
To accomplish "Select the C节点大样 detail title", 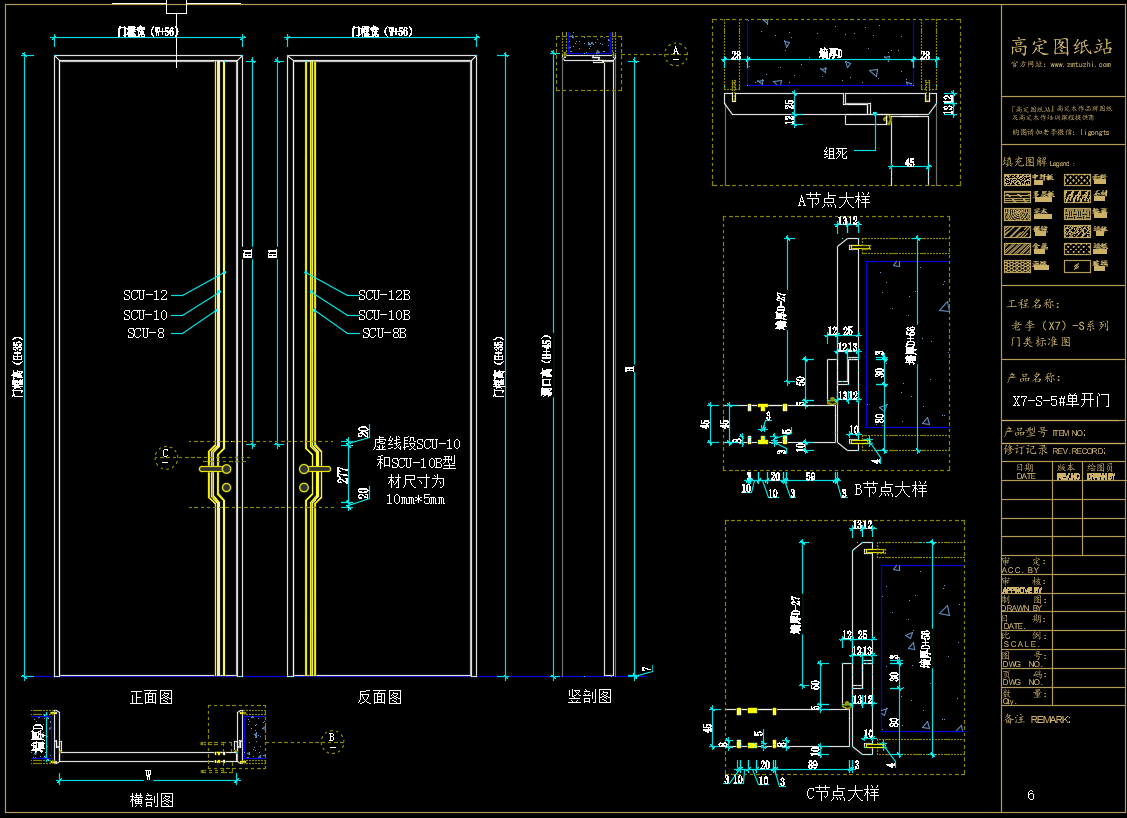I will tap(842, 793).
